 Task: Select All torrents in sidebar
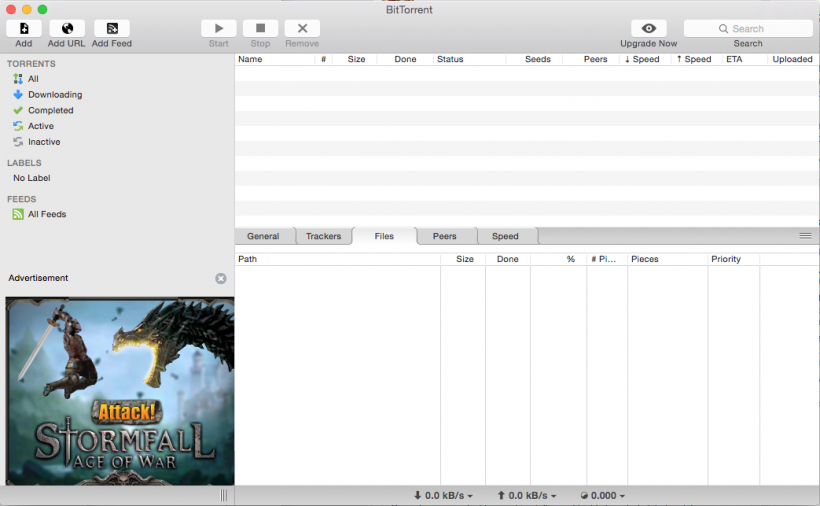tap(33, 79)
